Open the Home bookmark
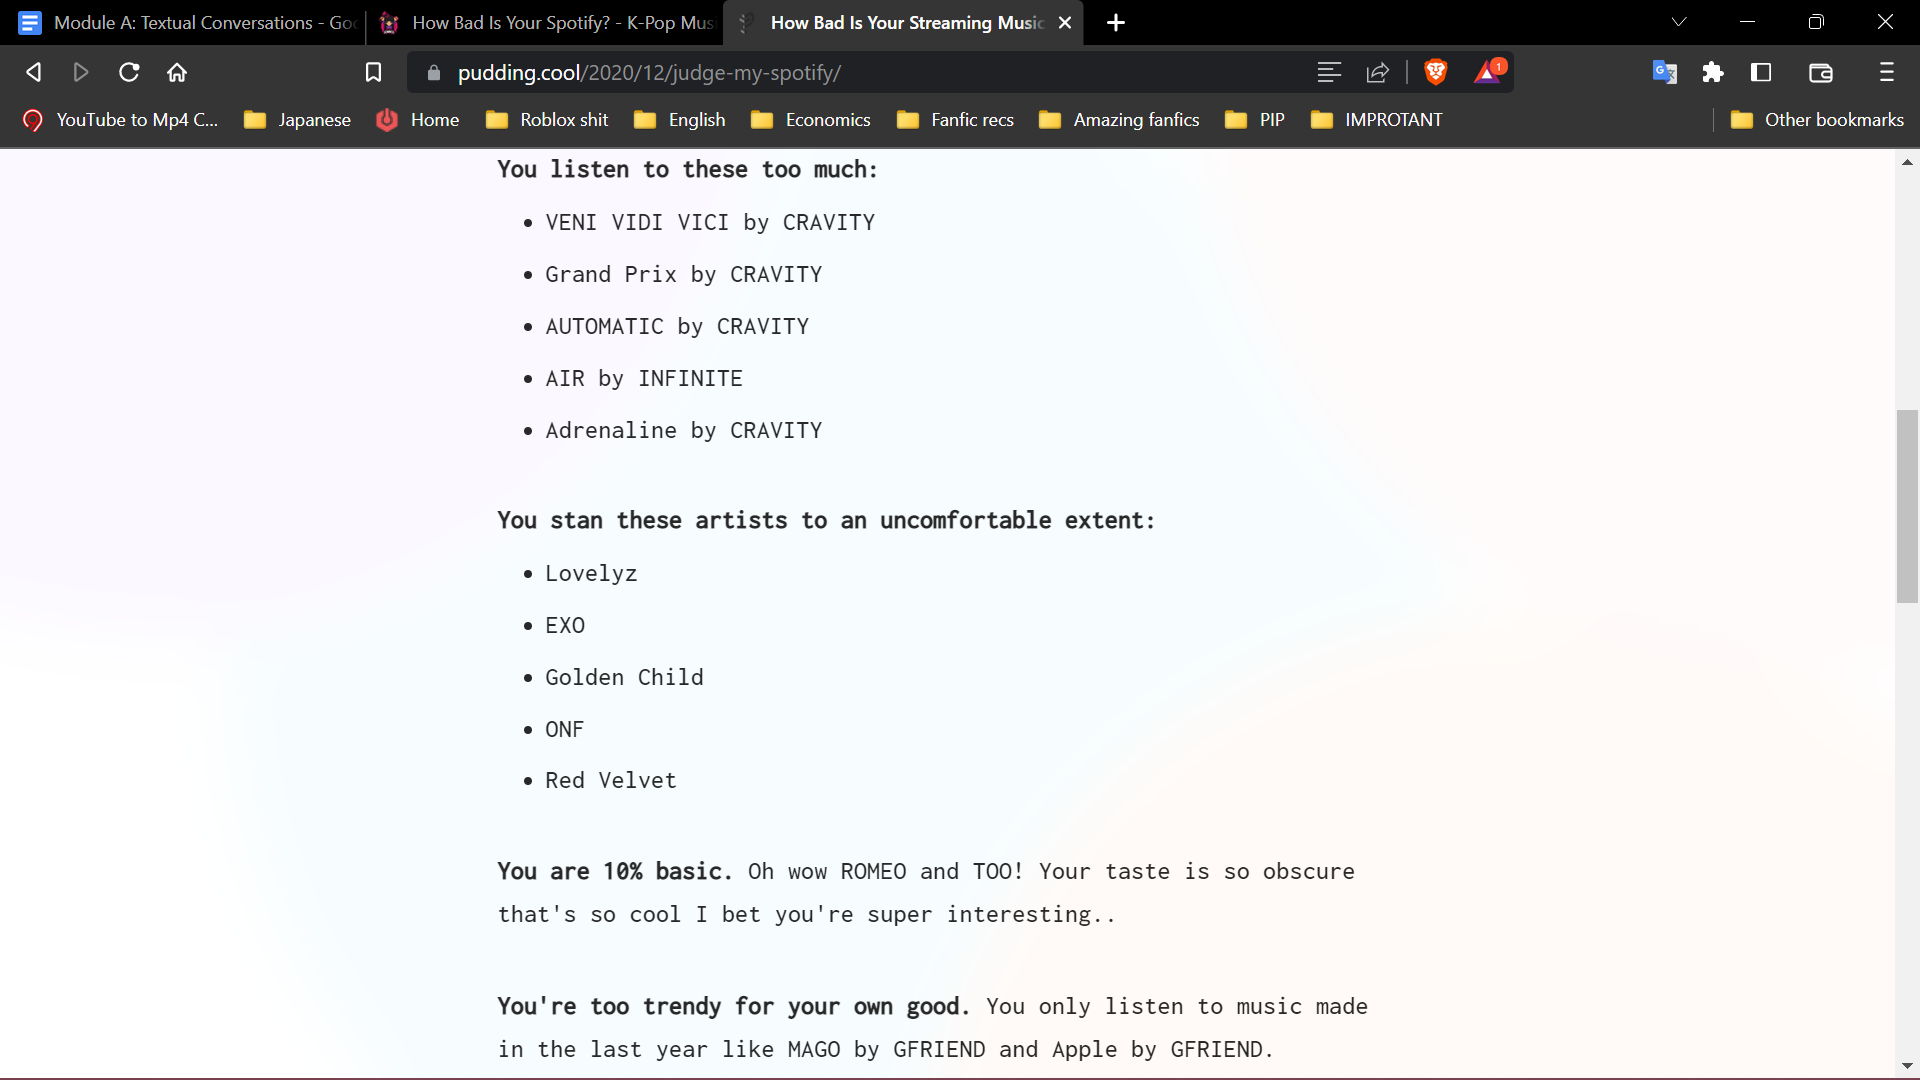Screen dimensions: 1920x1080 coord(418,120)
